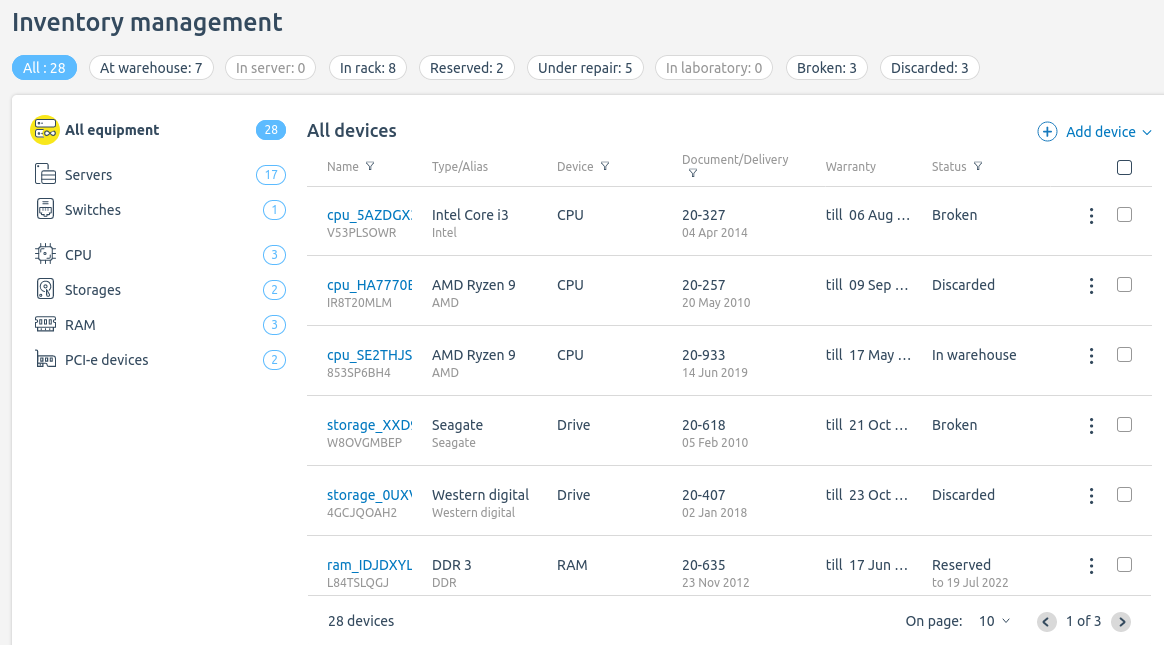The image size is (1164, 645).
Task: Click the PCI-e devices icon
Action: click(x=45, y=359)
